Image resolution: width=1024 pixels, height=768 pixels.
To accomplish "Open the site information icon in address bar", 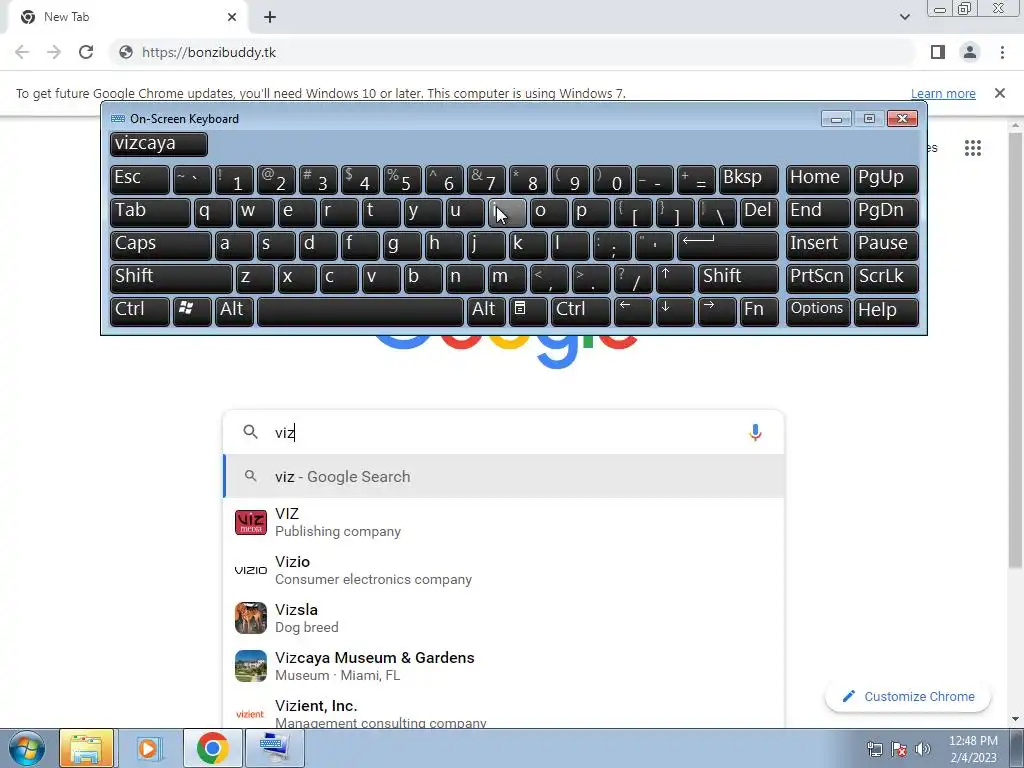I will pos(126,52).
